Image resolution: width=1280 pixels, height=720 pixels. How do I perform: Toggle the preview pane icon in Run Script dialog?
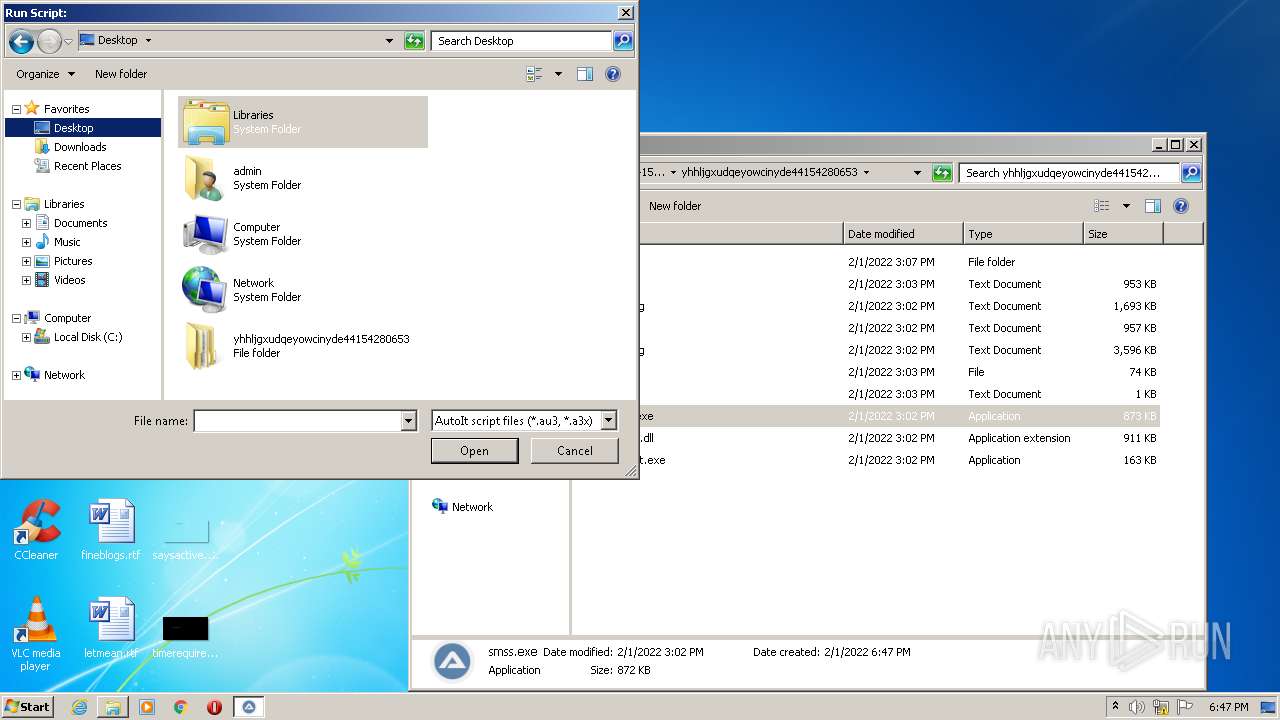click(x=585, y=74)
